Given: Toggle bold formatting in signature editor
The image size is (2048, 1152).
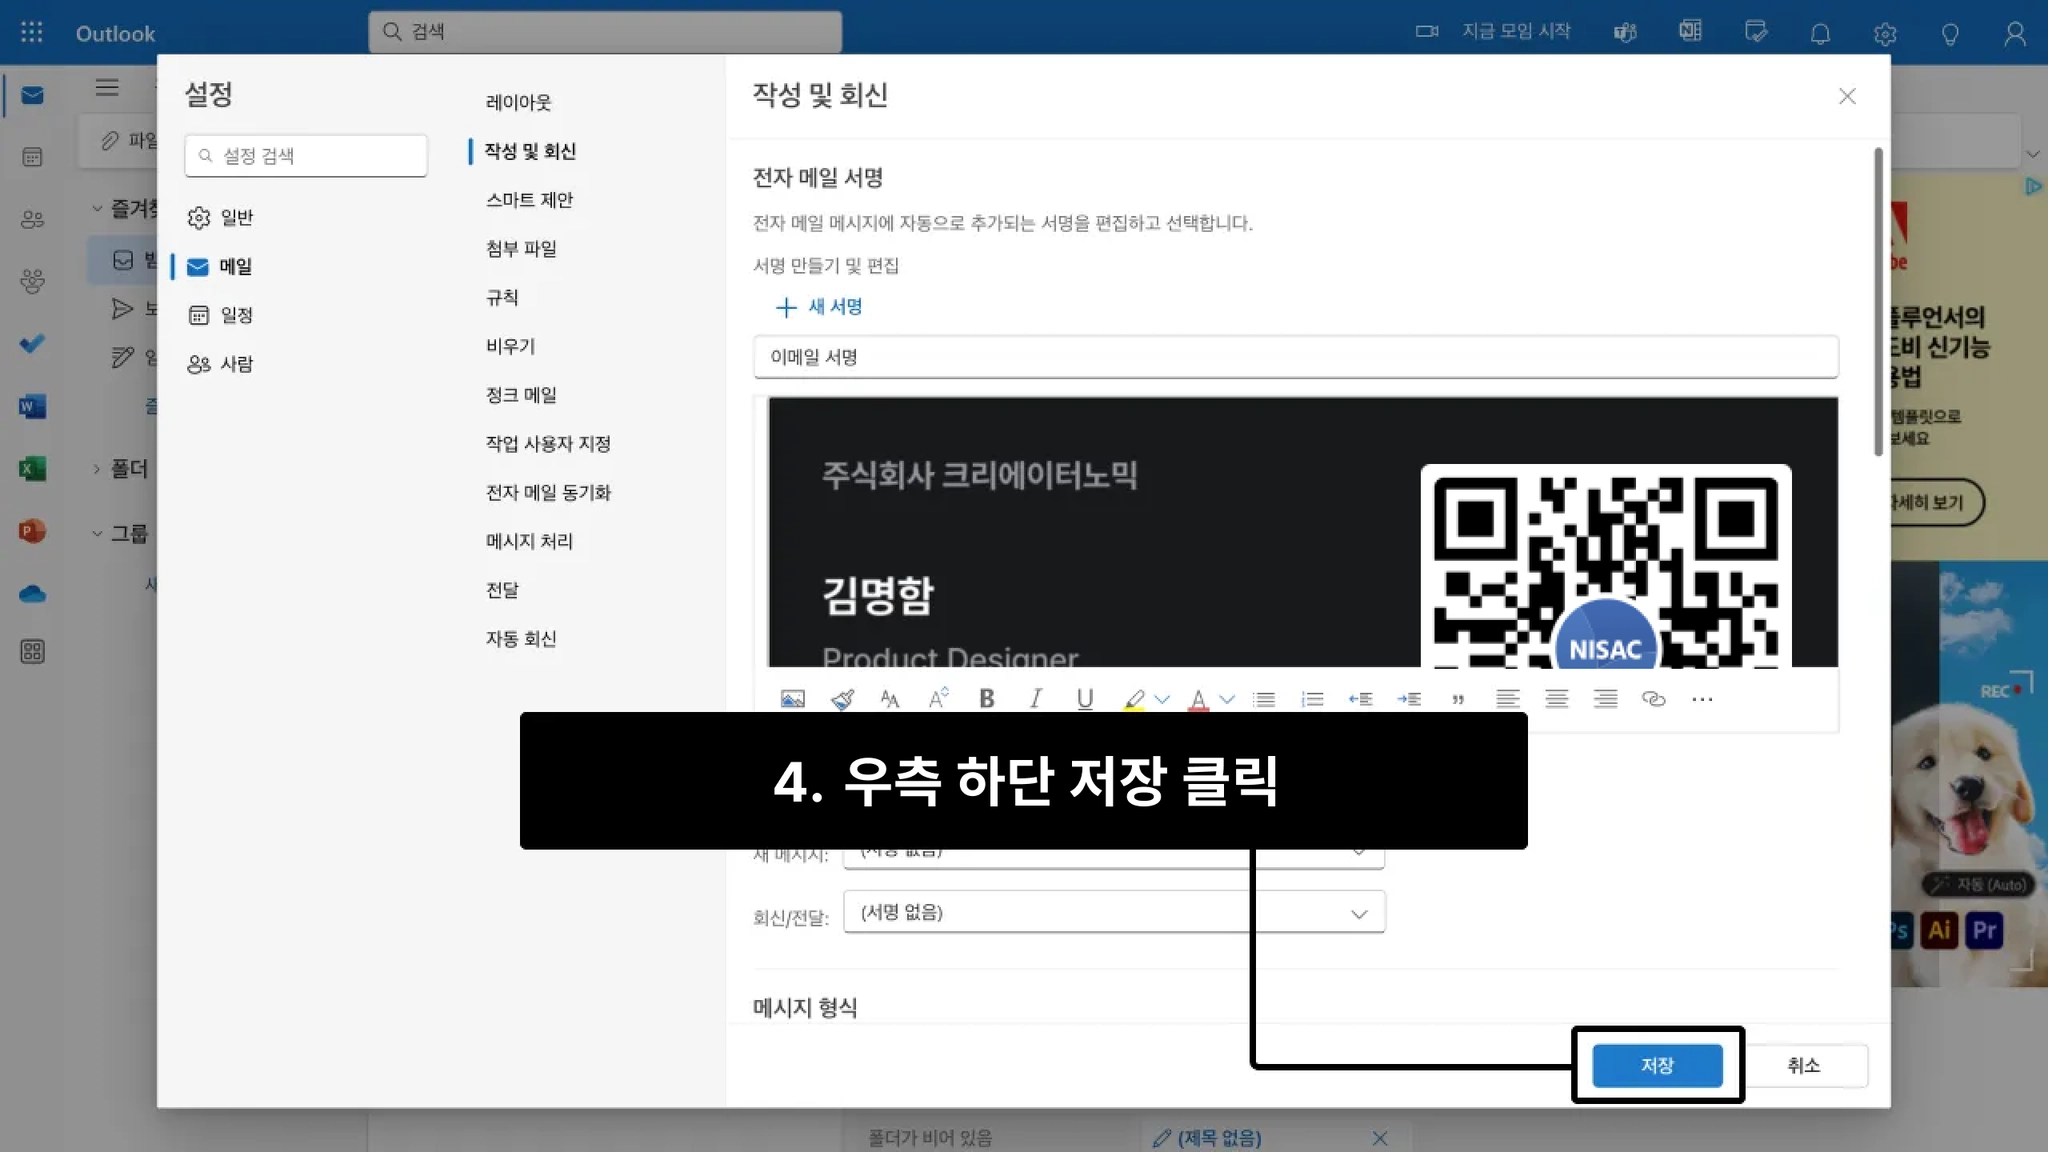Looking at the screenshot, I should [x=987, y=699].
